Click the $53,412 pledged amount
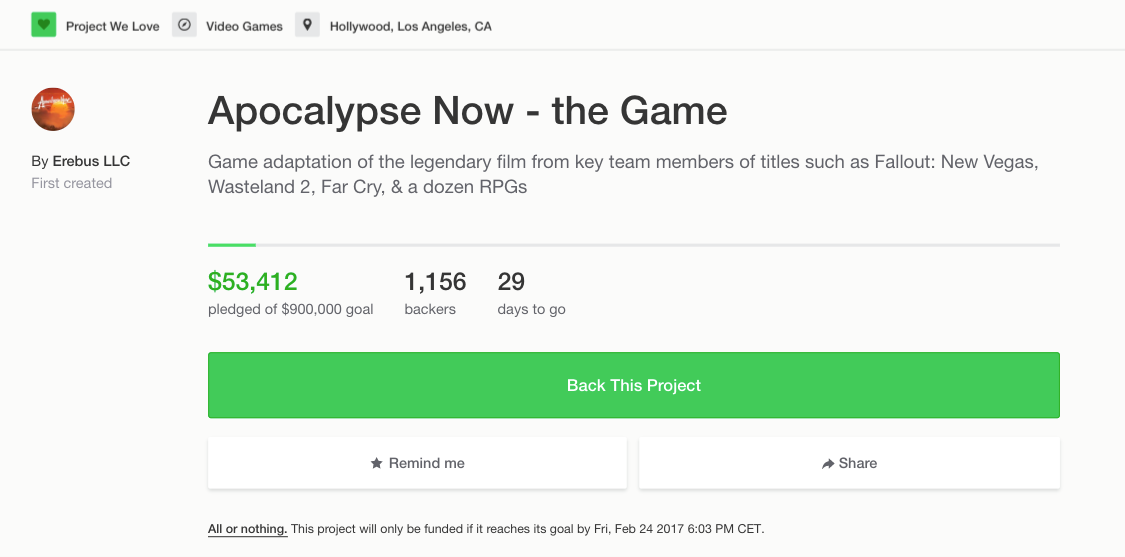 pyautogui.click(x=252, y=282)
